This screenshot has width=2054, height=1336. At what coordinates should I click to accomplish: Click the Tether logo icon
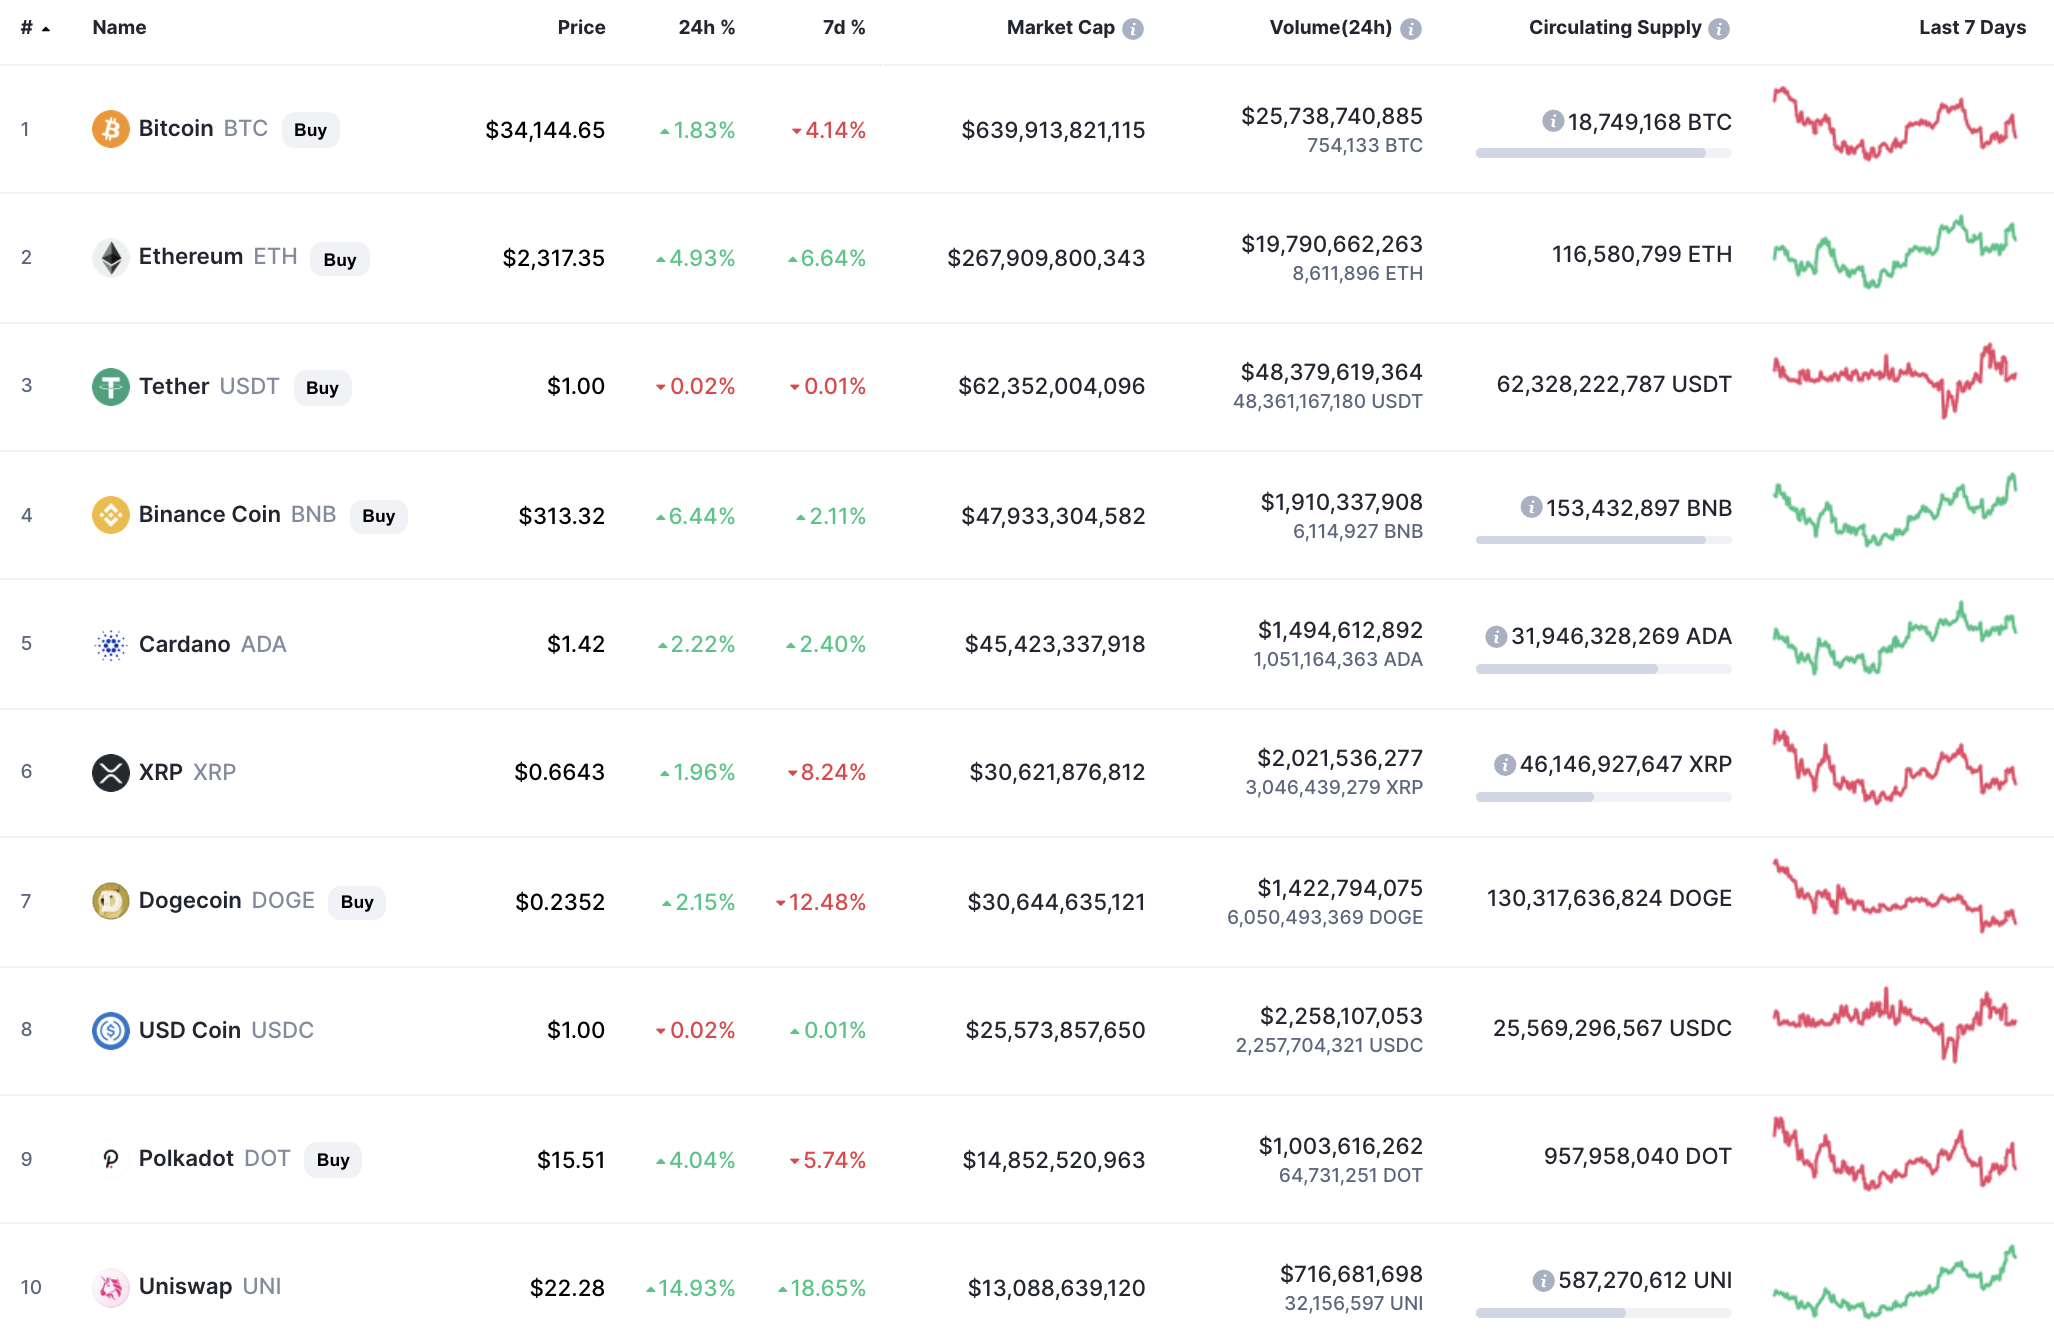(x=111, y=386)
